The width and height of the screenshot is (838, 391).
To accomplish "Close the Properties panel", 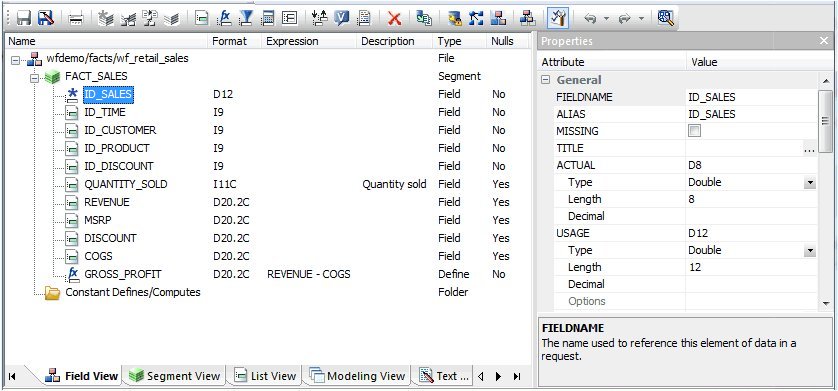I will pyautogui.click(x=824, y=41).
